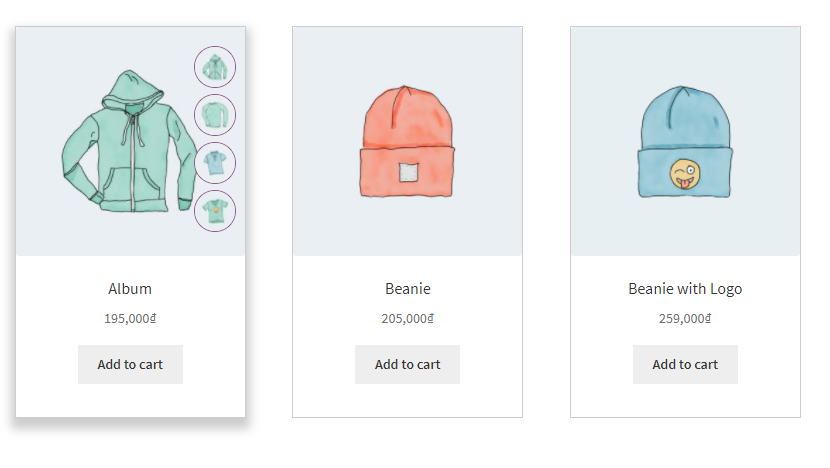The width and height of the screenshot is (830, 468).
Task: Select the blue polo shirt circular thumbnail
Action: 215,163
